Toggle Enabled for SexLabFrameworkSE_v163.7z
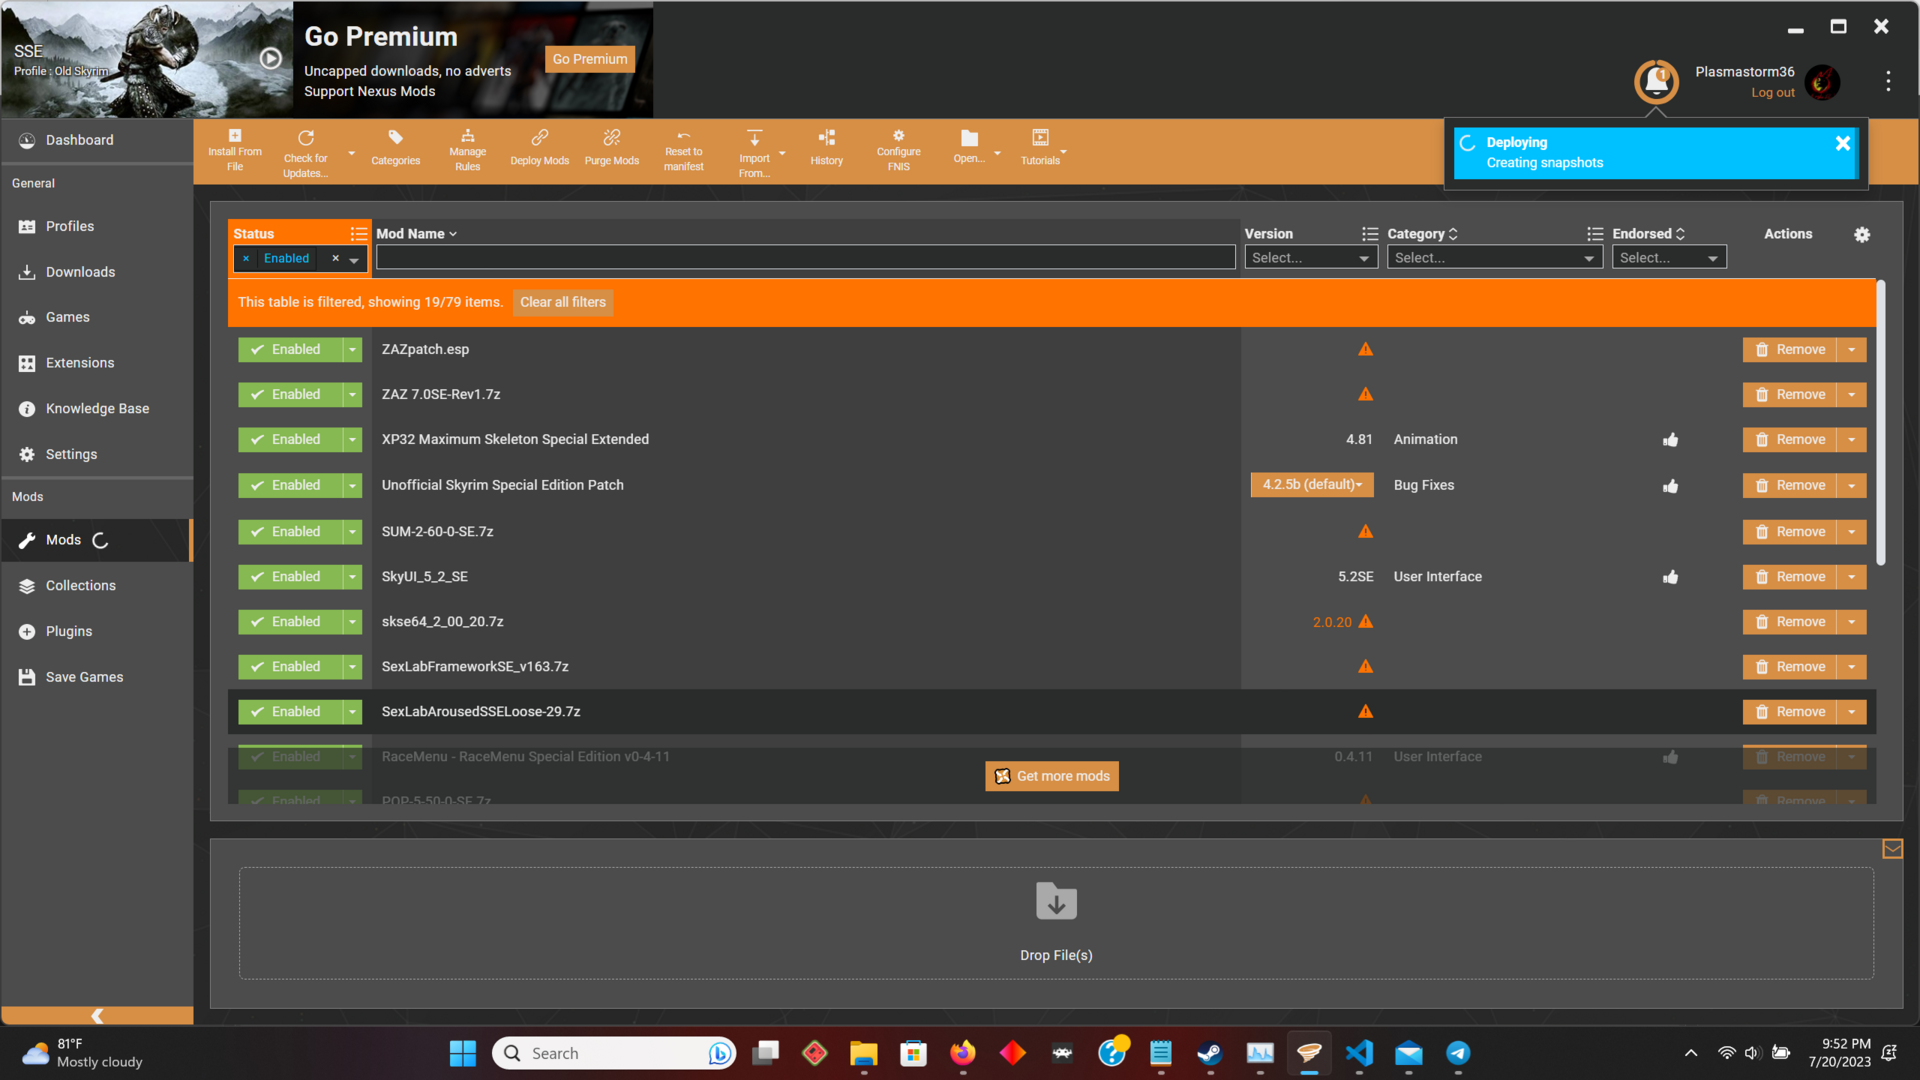 point(290,666)
